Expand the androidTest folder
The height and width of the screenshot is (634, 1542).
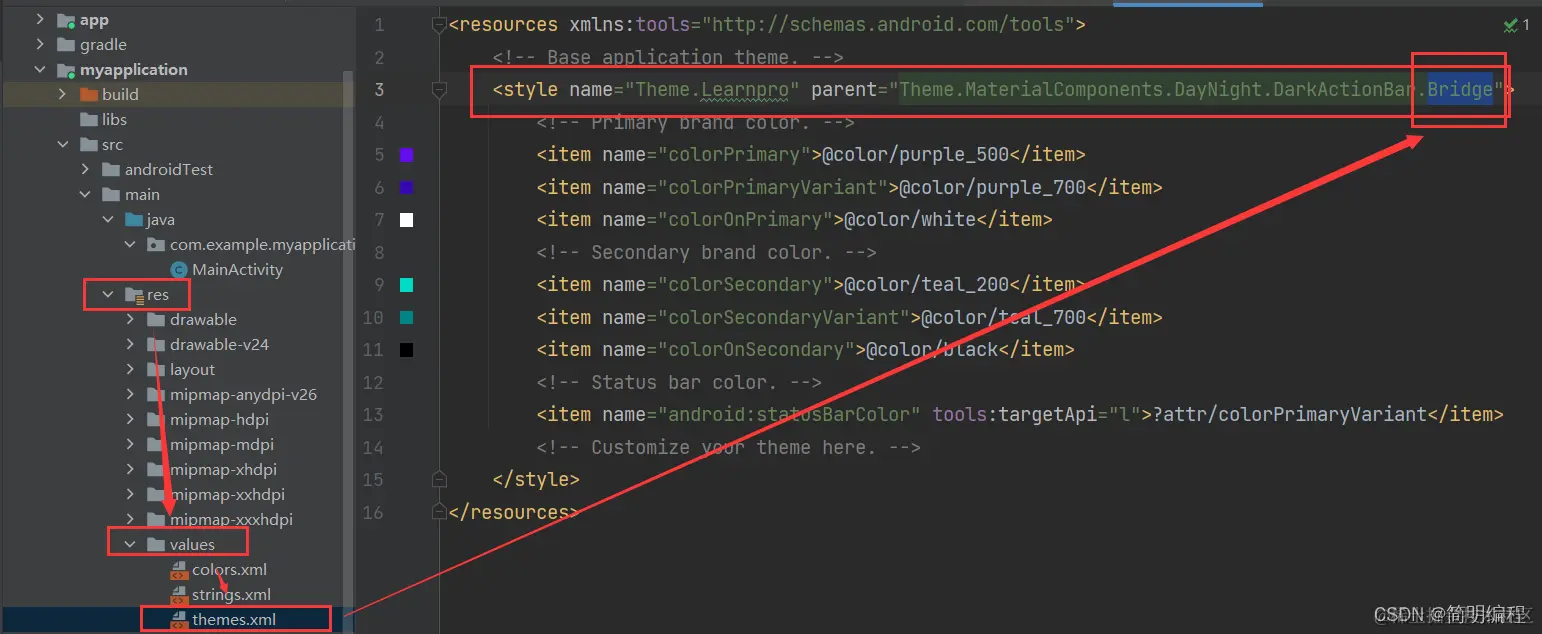point(85,169)
